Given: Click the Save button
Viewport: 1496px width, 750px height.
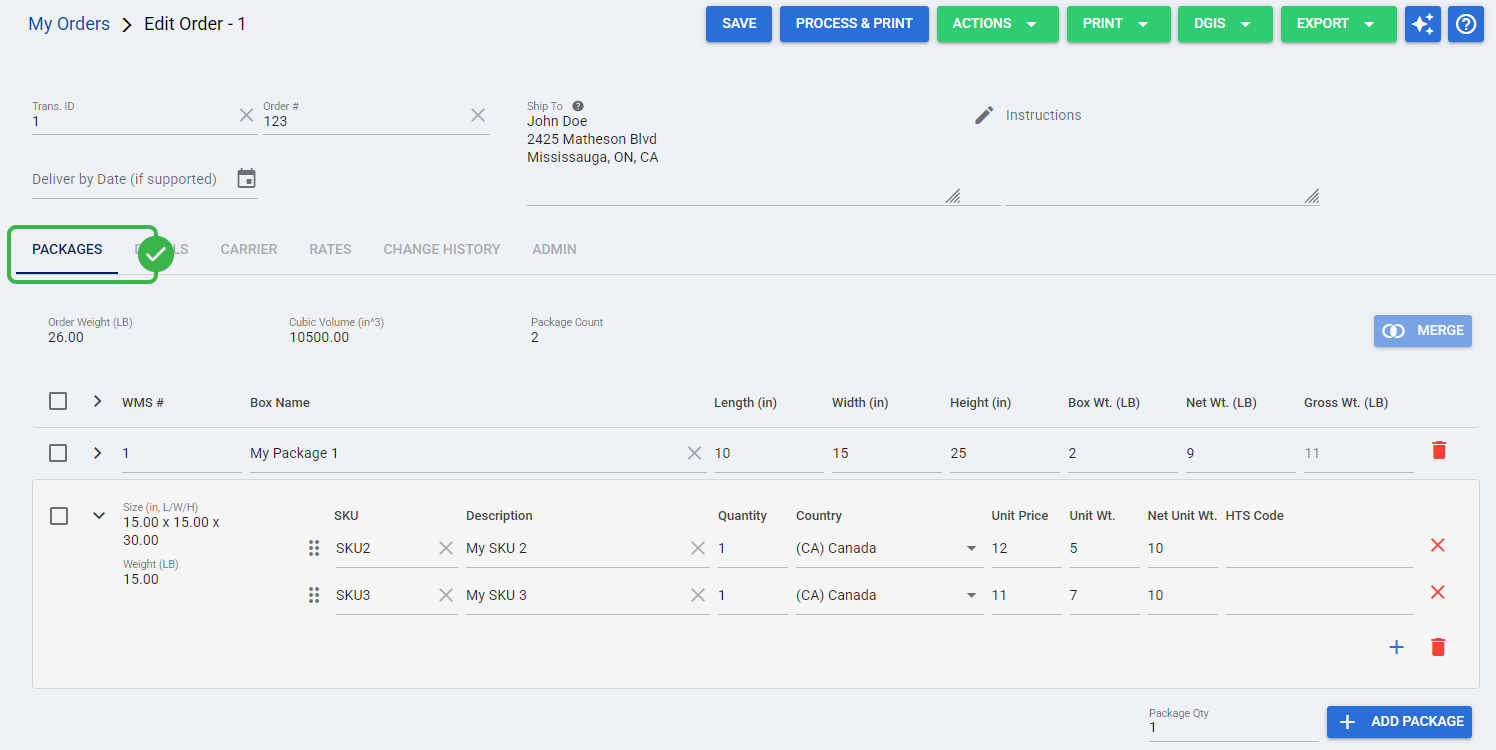Looking at the screenshot, I should point(739,24).
